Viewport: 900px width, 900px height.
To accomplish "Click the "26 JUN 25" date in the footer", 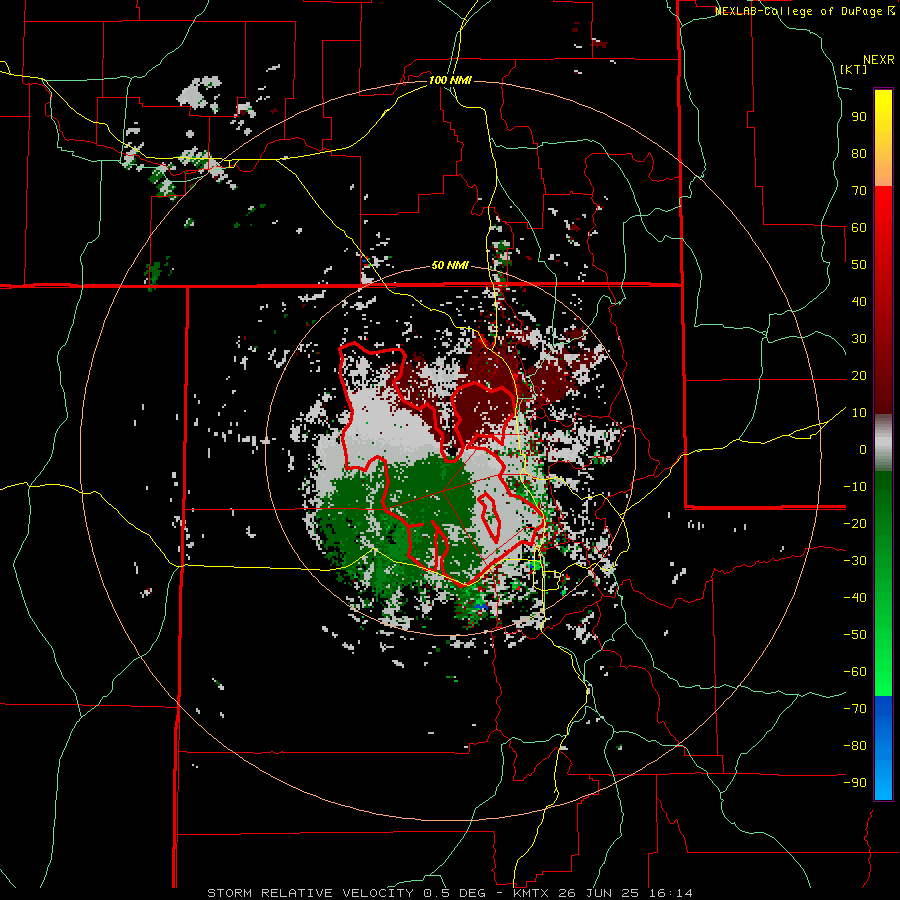I will (600, 893).
